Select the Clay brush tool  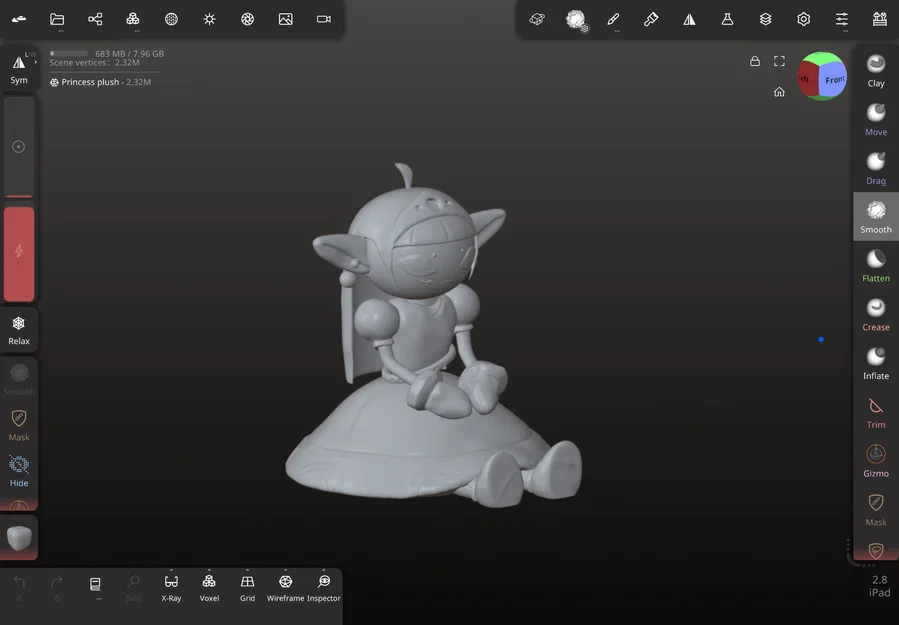click(x=875, y=71)
